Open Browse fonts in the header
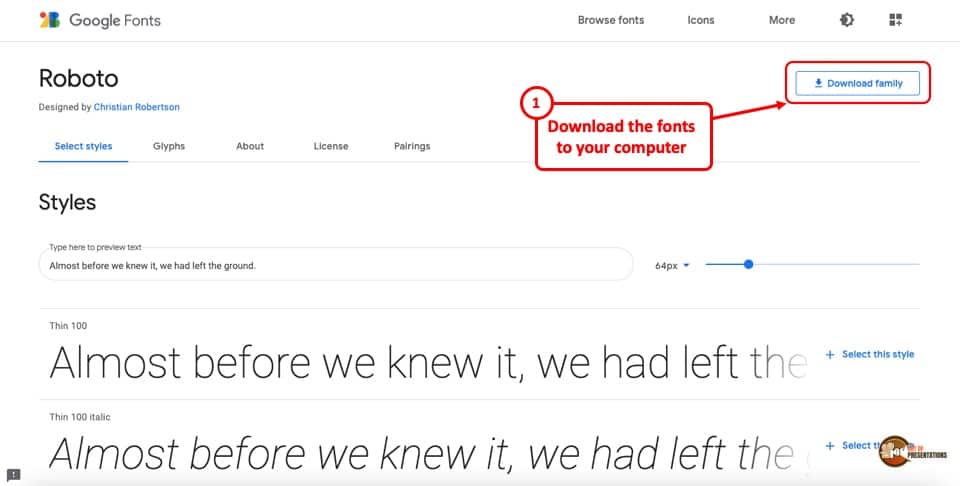Viewport: 960px width, 486px height. 610,20
